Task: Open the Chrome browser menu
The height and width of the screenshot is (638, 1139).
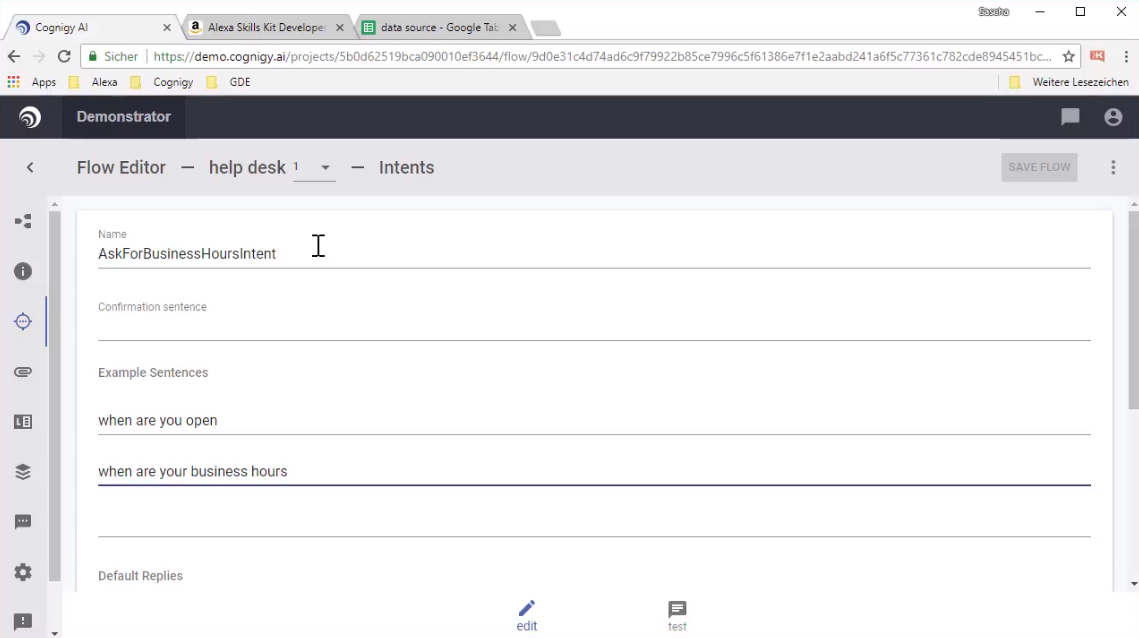Action: [x=1126, y=57]
